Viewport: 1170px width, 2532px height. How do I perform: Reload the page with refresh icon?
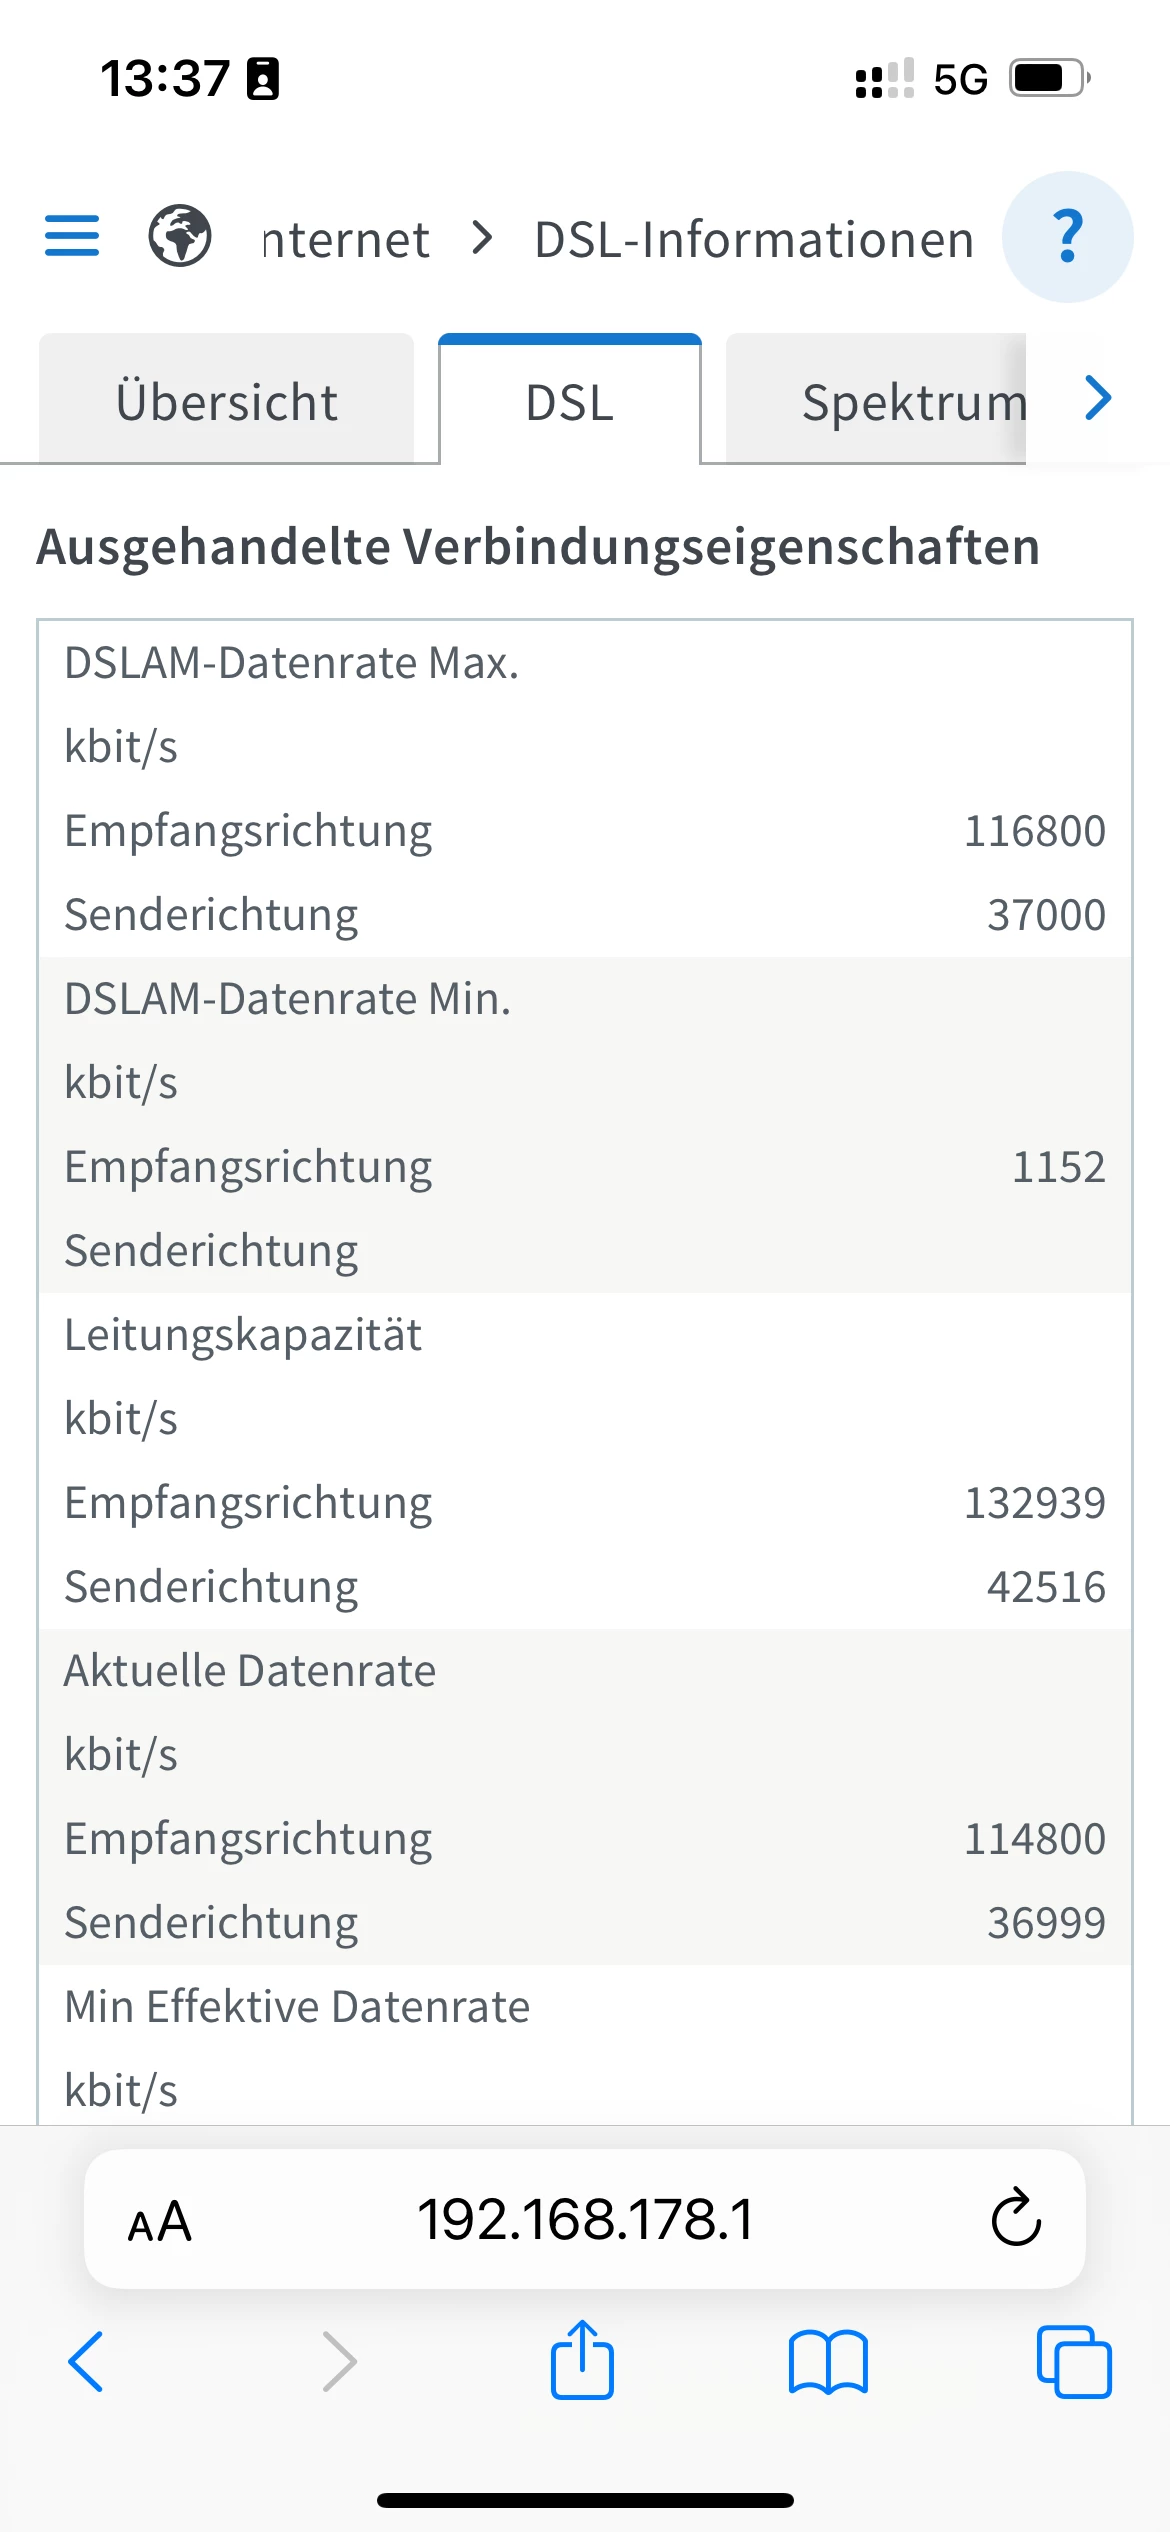click(x=1016, y=2218)
